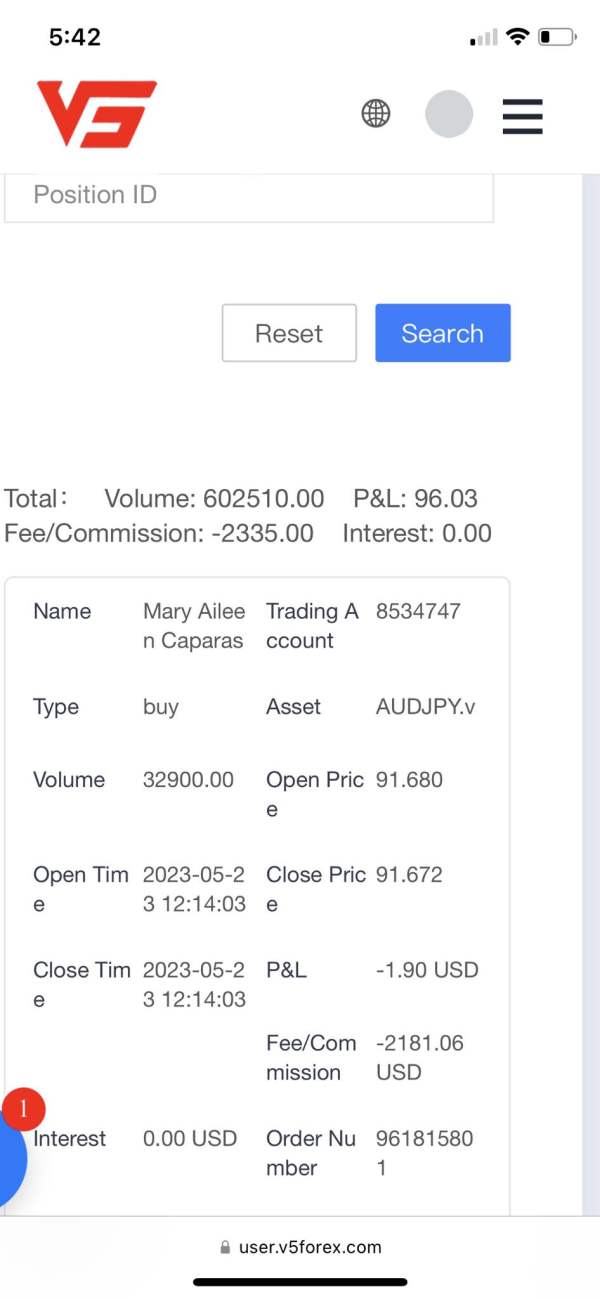600x1299 pixels.
Task: Tap the user.v5forex.com address bar
Action: [310, 1248]
